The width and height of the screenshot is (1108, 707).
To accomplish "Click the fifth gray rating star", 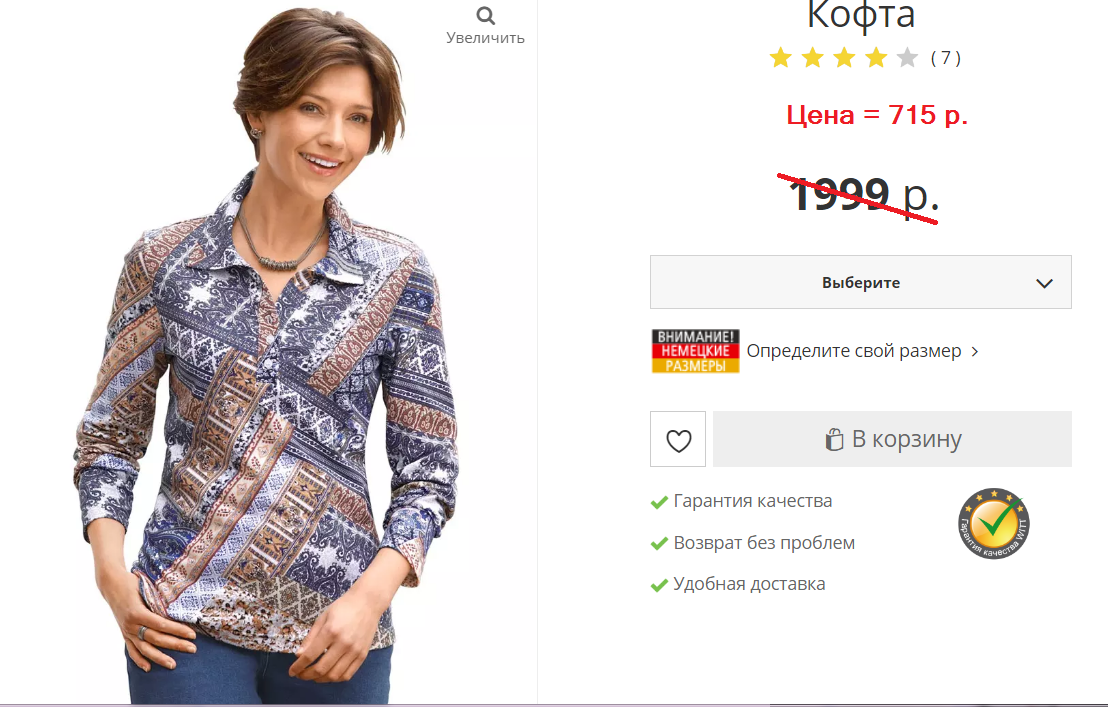I will click(907, 57).
